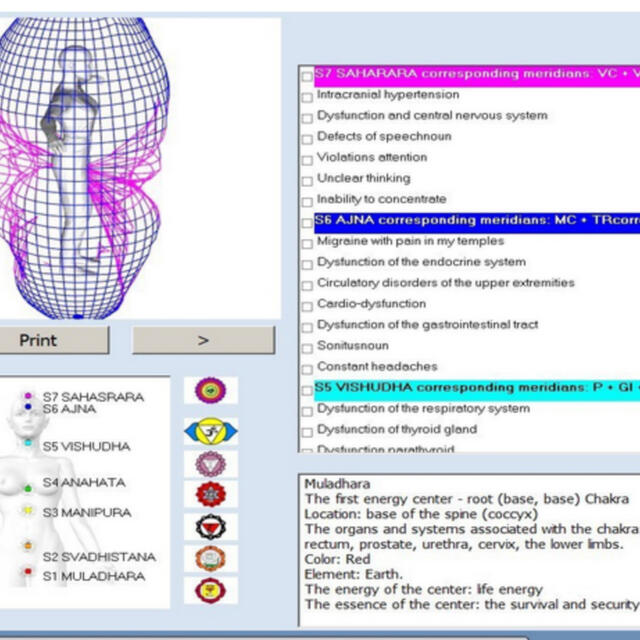The image size is (640, 640).
Task: Enable the Unclear thinking checkbox
Action: [307, 181]
